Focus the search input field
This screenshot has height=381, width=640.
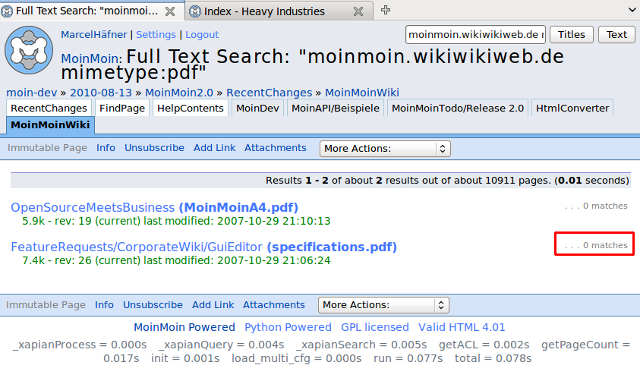tap(475, 35)
